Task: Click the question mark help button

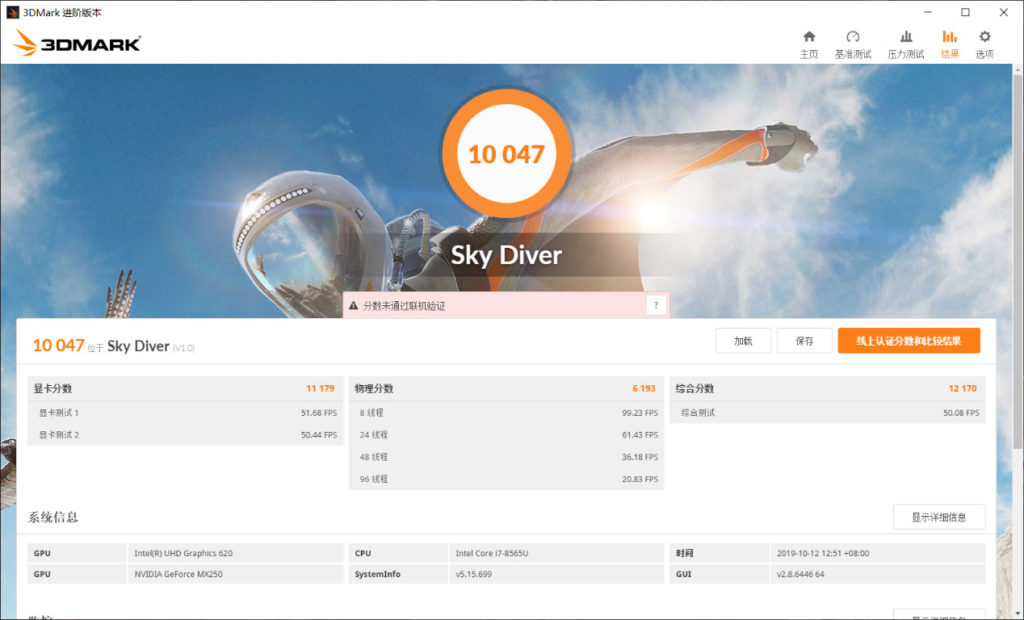Action: point(656,305)
